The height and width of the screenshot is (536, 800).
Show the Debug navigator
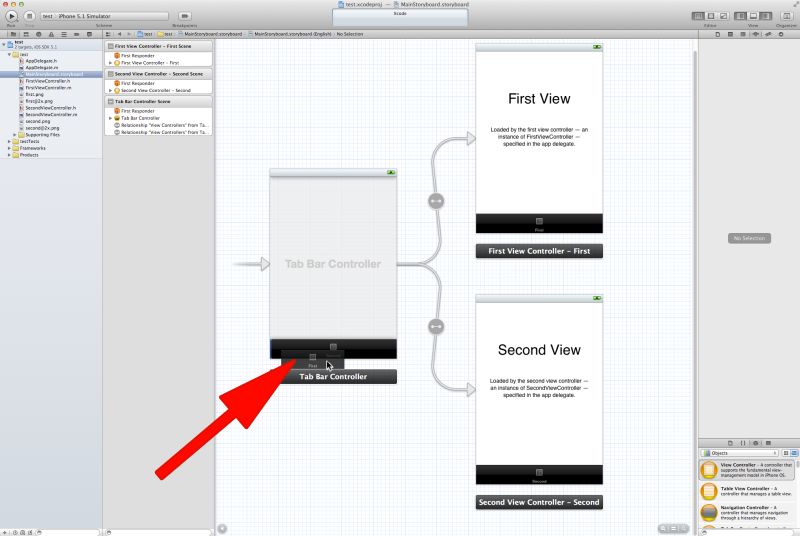64,34
